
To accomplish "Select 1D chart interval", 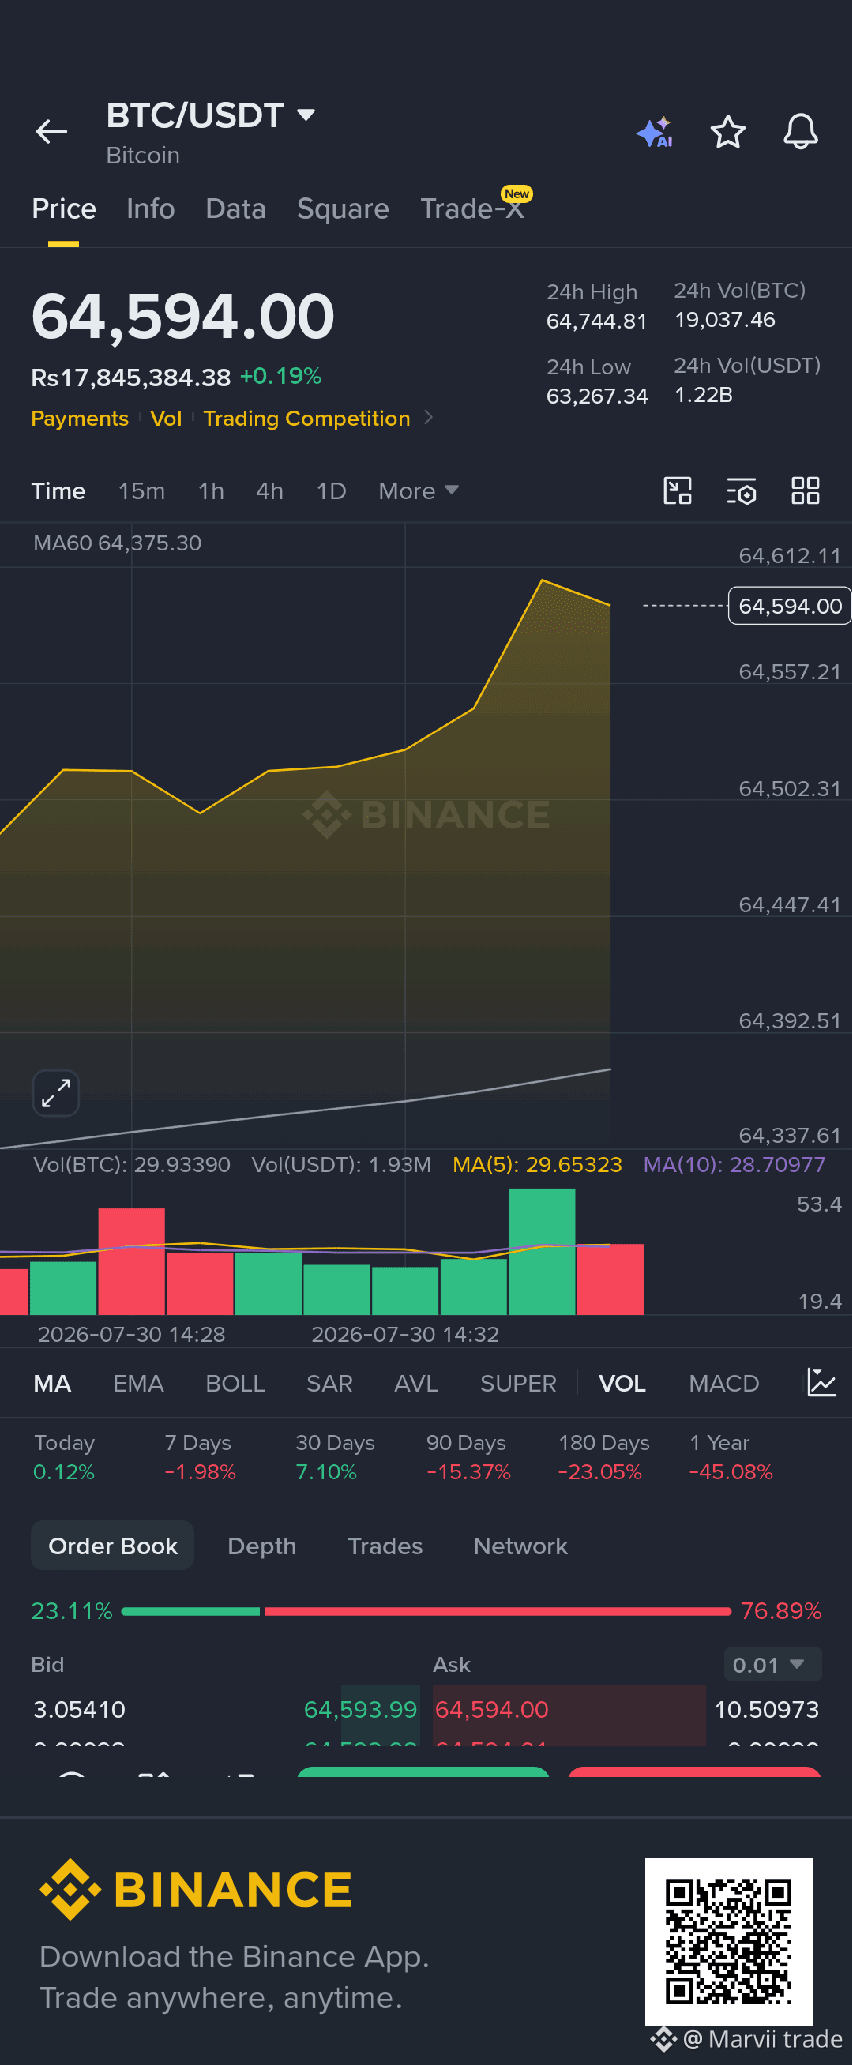I will tap(331, 491).
